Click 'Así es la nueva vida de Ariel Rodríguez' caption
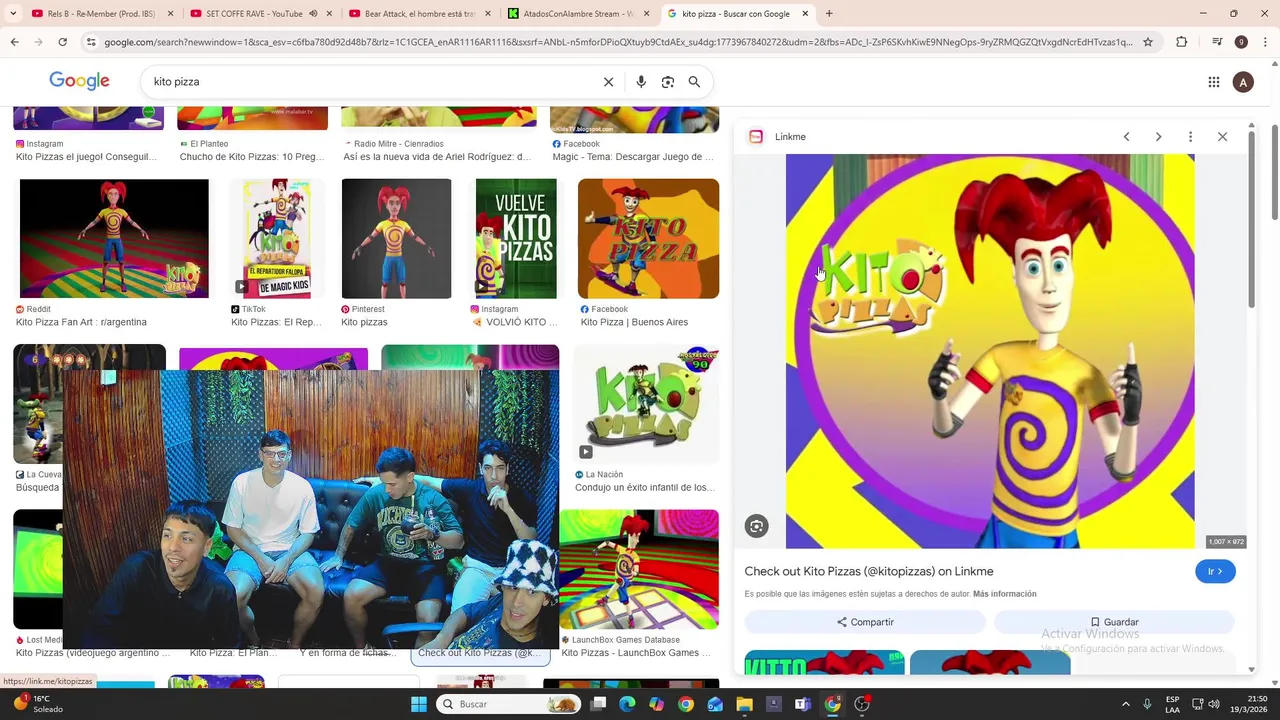The height and width of the screenshot is (720, 1280). [437, 157]
